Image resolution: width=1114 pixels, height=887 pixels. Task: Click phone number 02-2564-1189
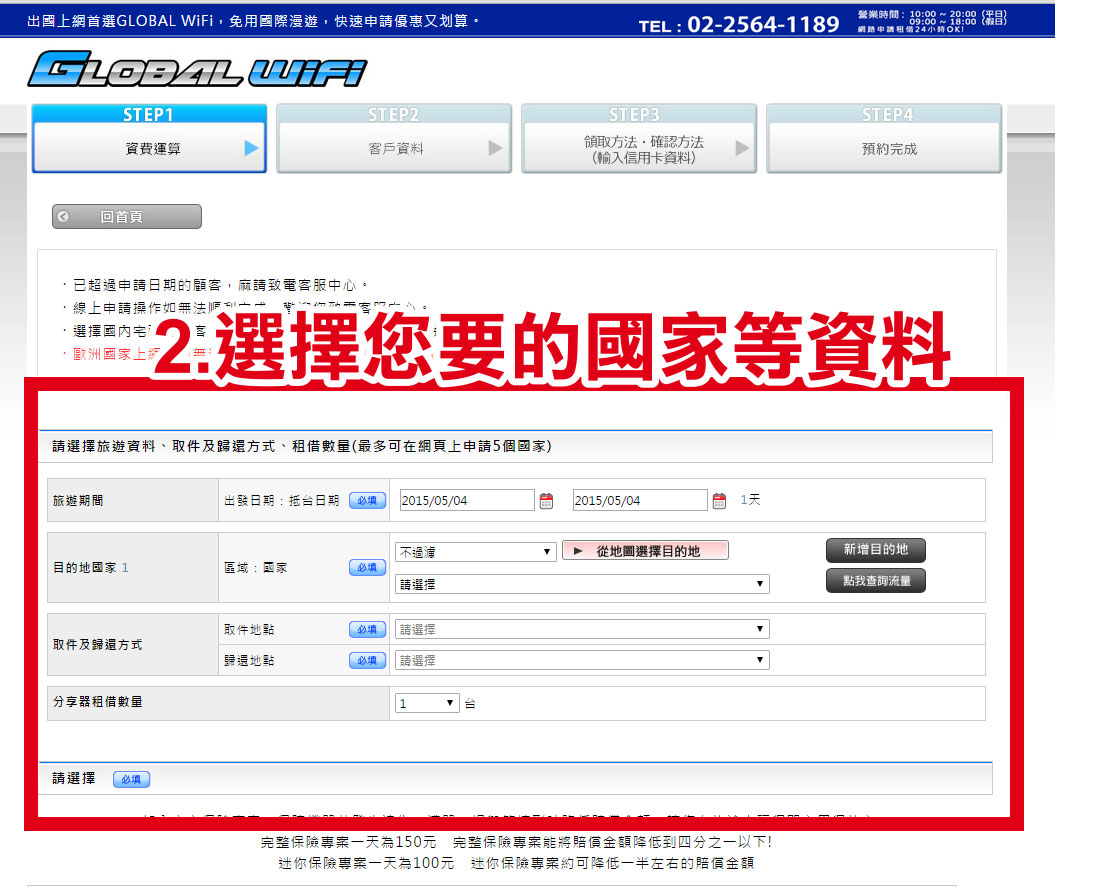pyautogui.click(x=763, y=25)
